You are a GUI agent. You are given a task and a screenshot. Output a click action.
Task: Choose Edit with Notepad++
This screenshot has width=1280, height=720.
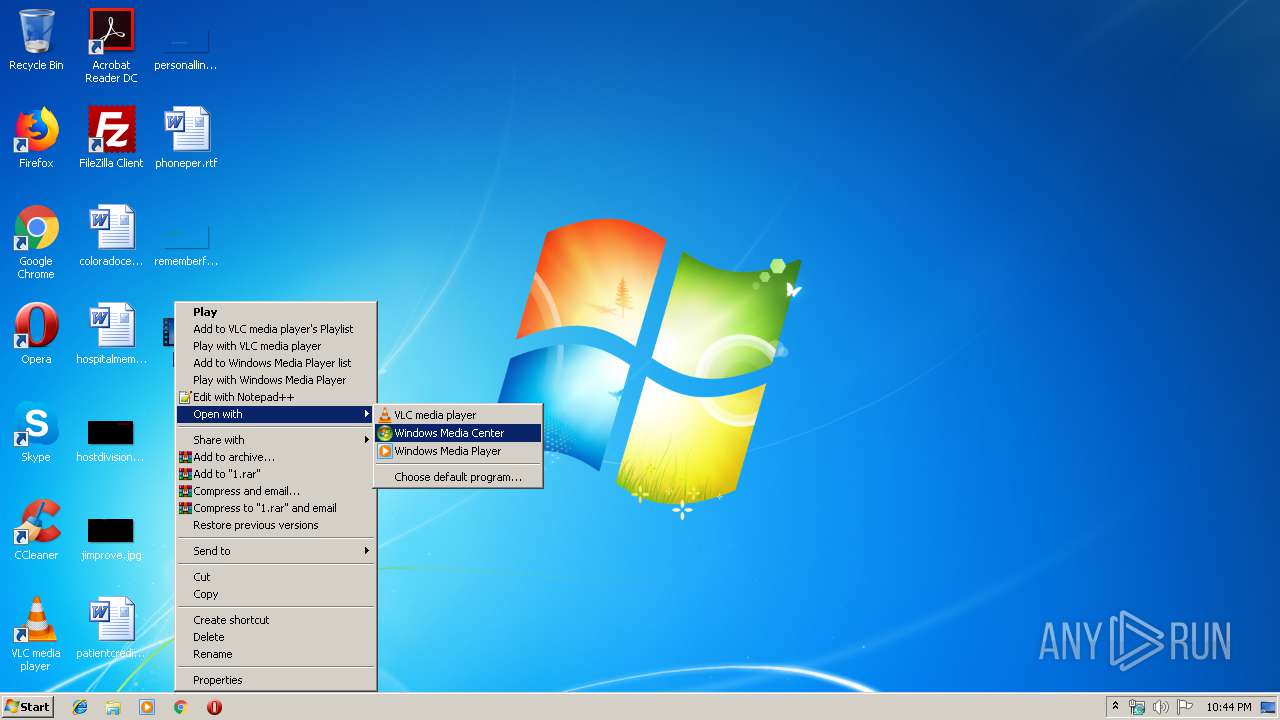coord(276,397)
